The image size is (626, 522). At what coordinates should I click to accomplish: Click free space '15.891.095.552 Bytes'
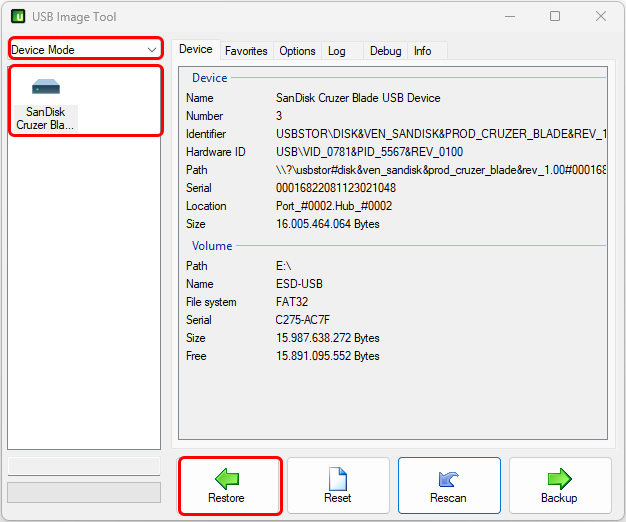coord(327,356)
